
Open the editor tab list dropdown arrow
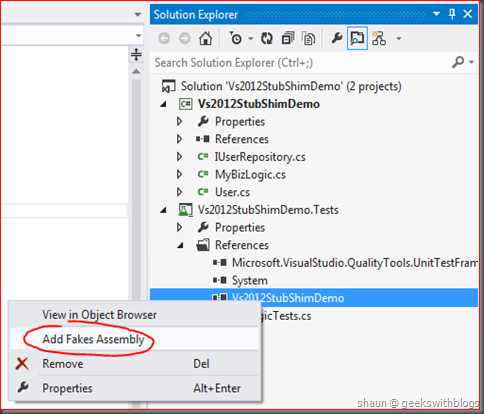pyautogui.click(x=137, y=15)
